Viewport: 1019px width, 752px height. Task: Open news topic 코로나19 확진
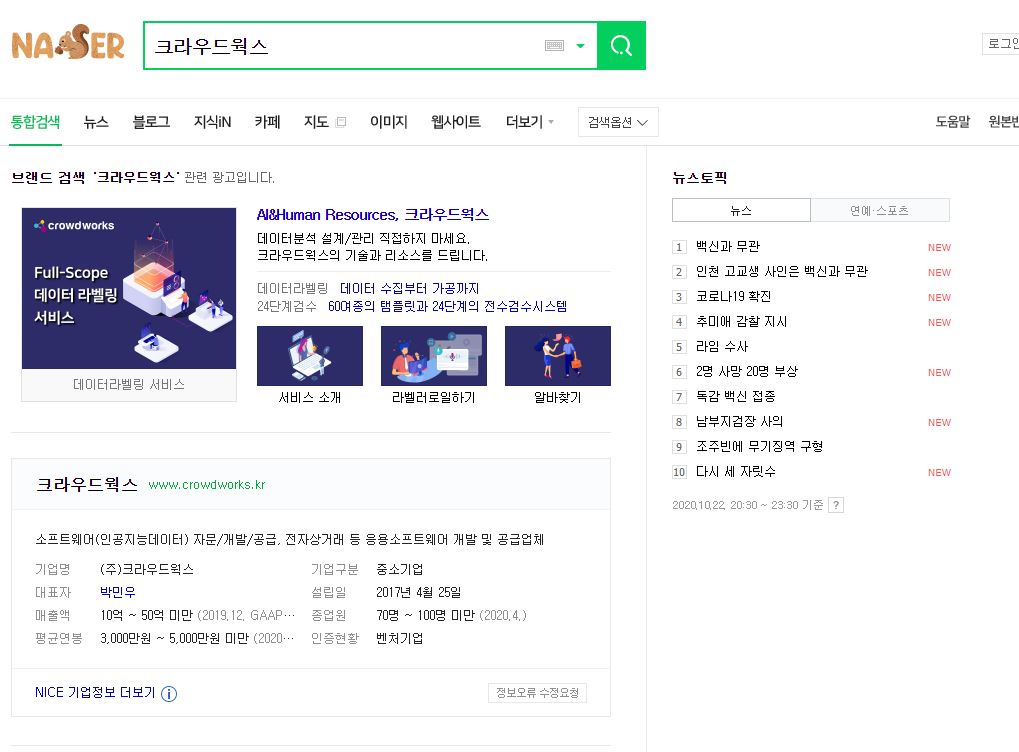point(733,296)
